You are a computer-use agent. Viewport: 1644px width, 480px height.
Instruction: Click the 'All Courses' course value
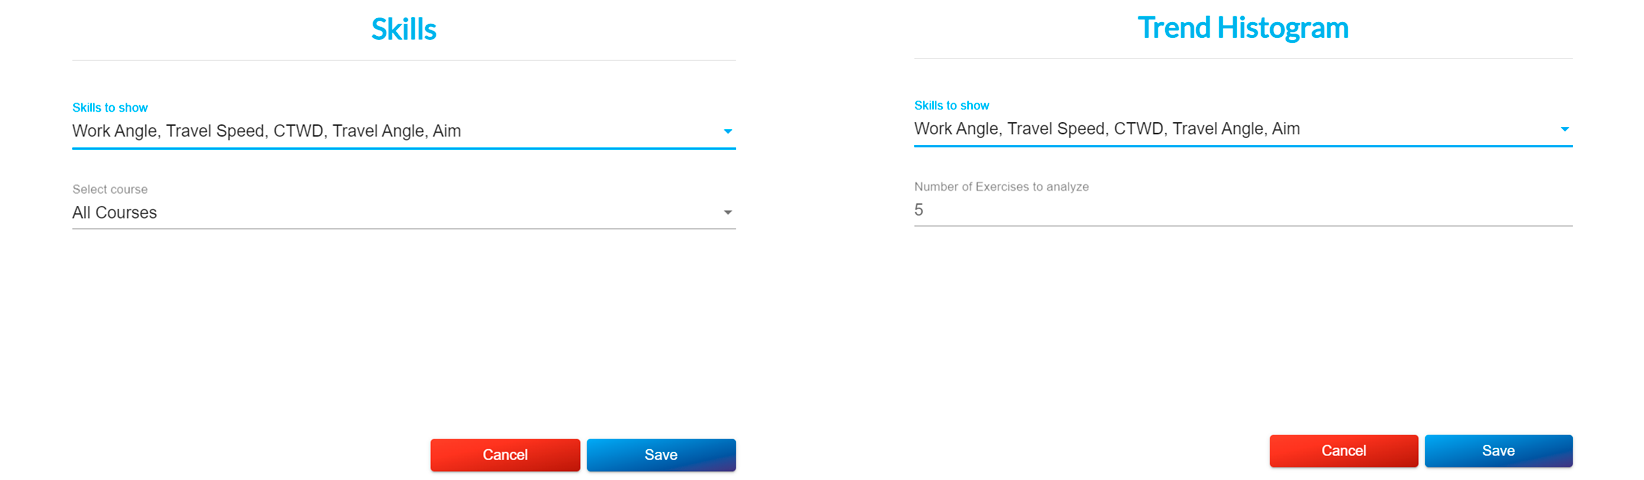[115, 212]
